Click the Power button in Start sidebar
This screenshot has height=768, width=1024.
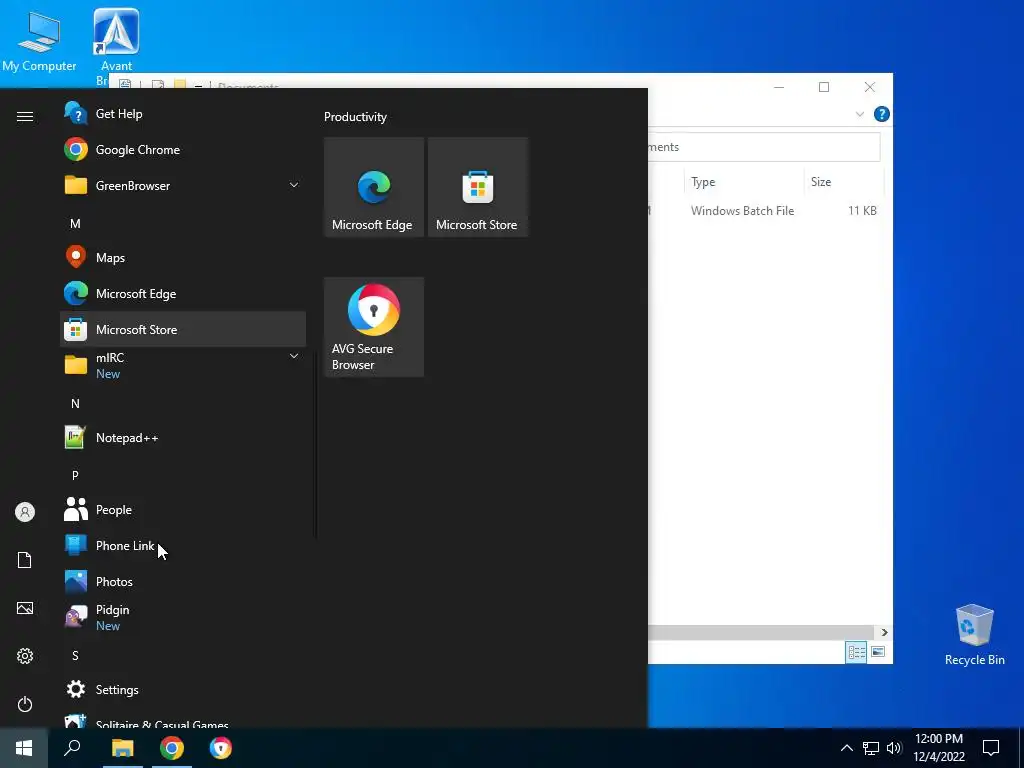point(25,704)
